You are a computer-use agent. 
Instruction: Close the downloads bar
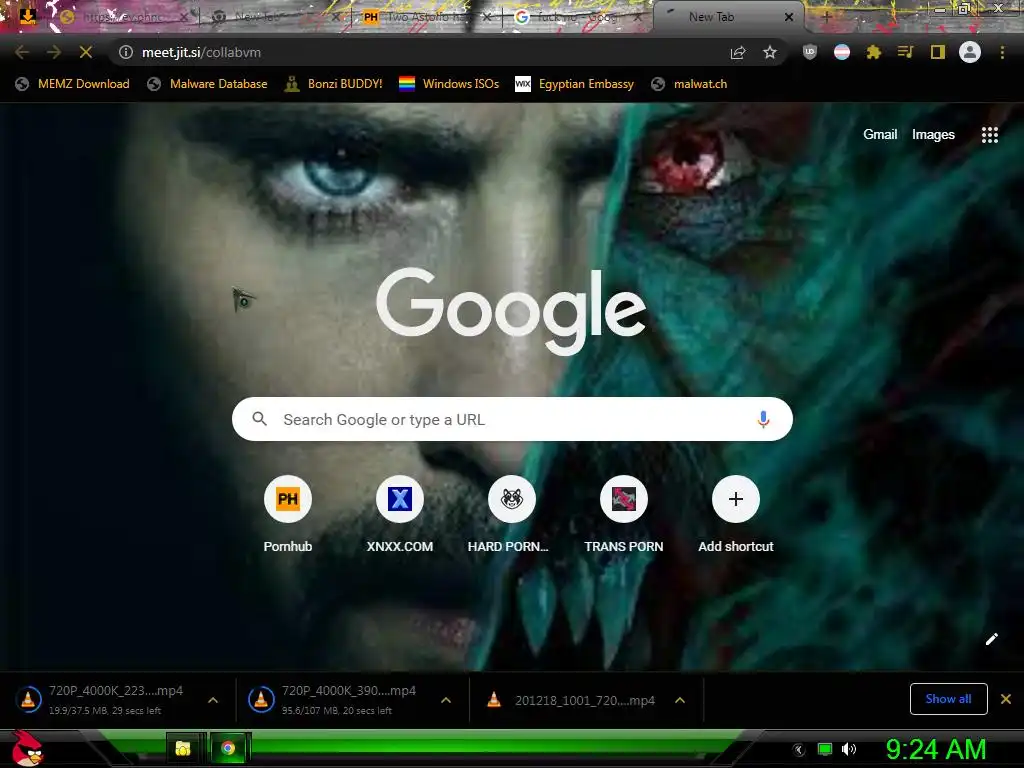pyautogui.click(x=1006, y=699)
